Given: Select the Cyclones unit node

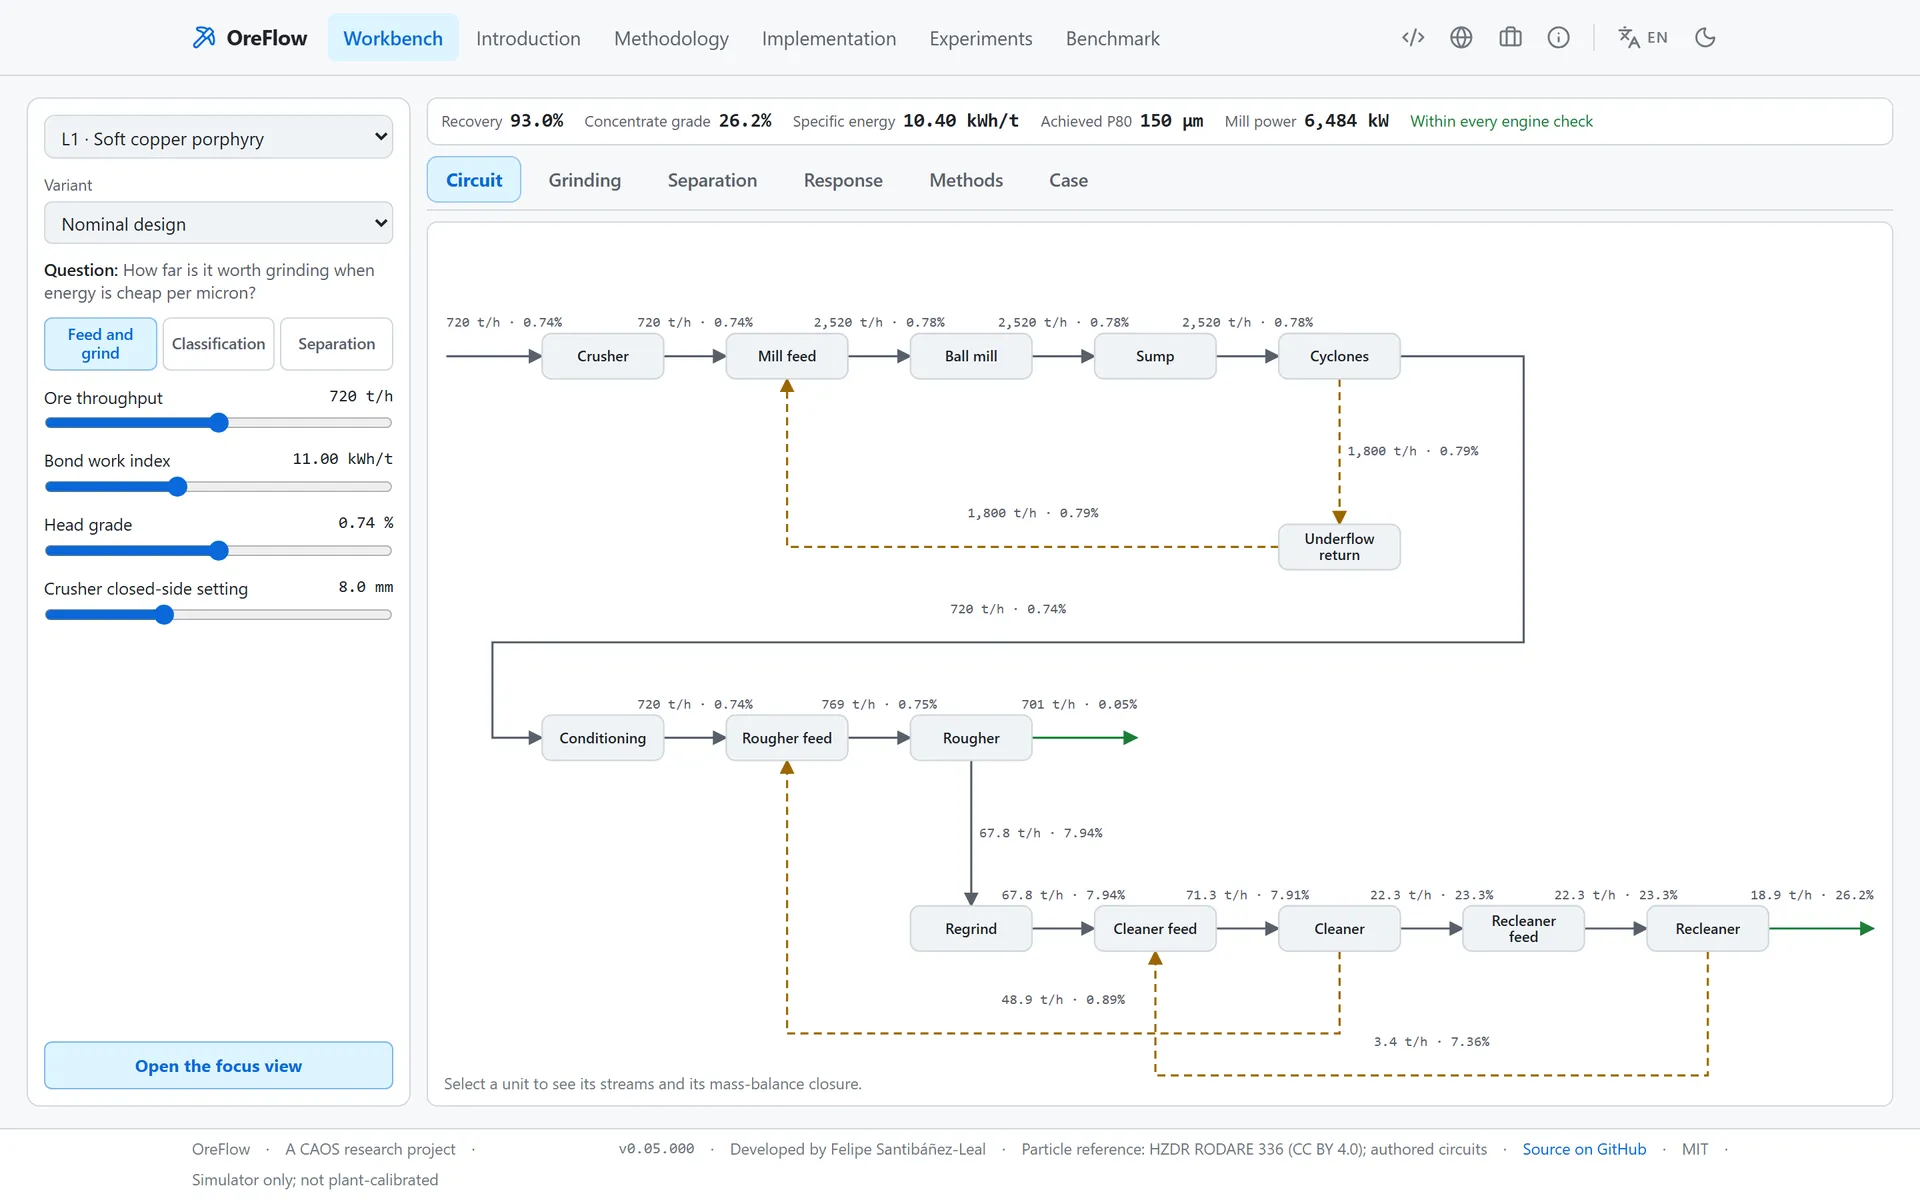Looking at the screenshot, I should tap(1339, 356).
